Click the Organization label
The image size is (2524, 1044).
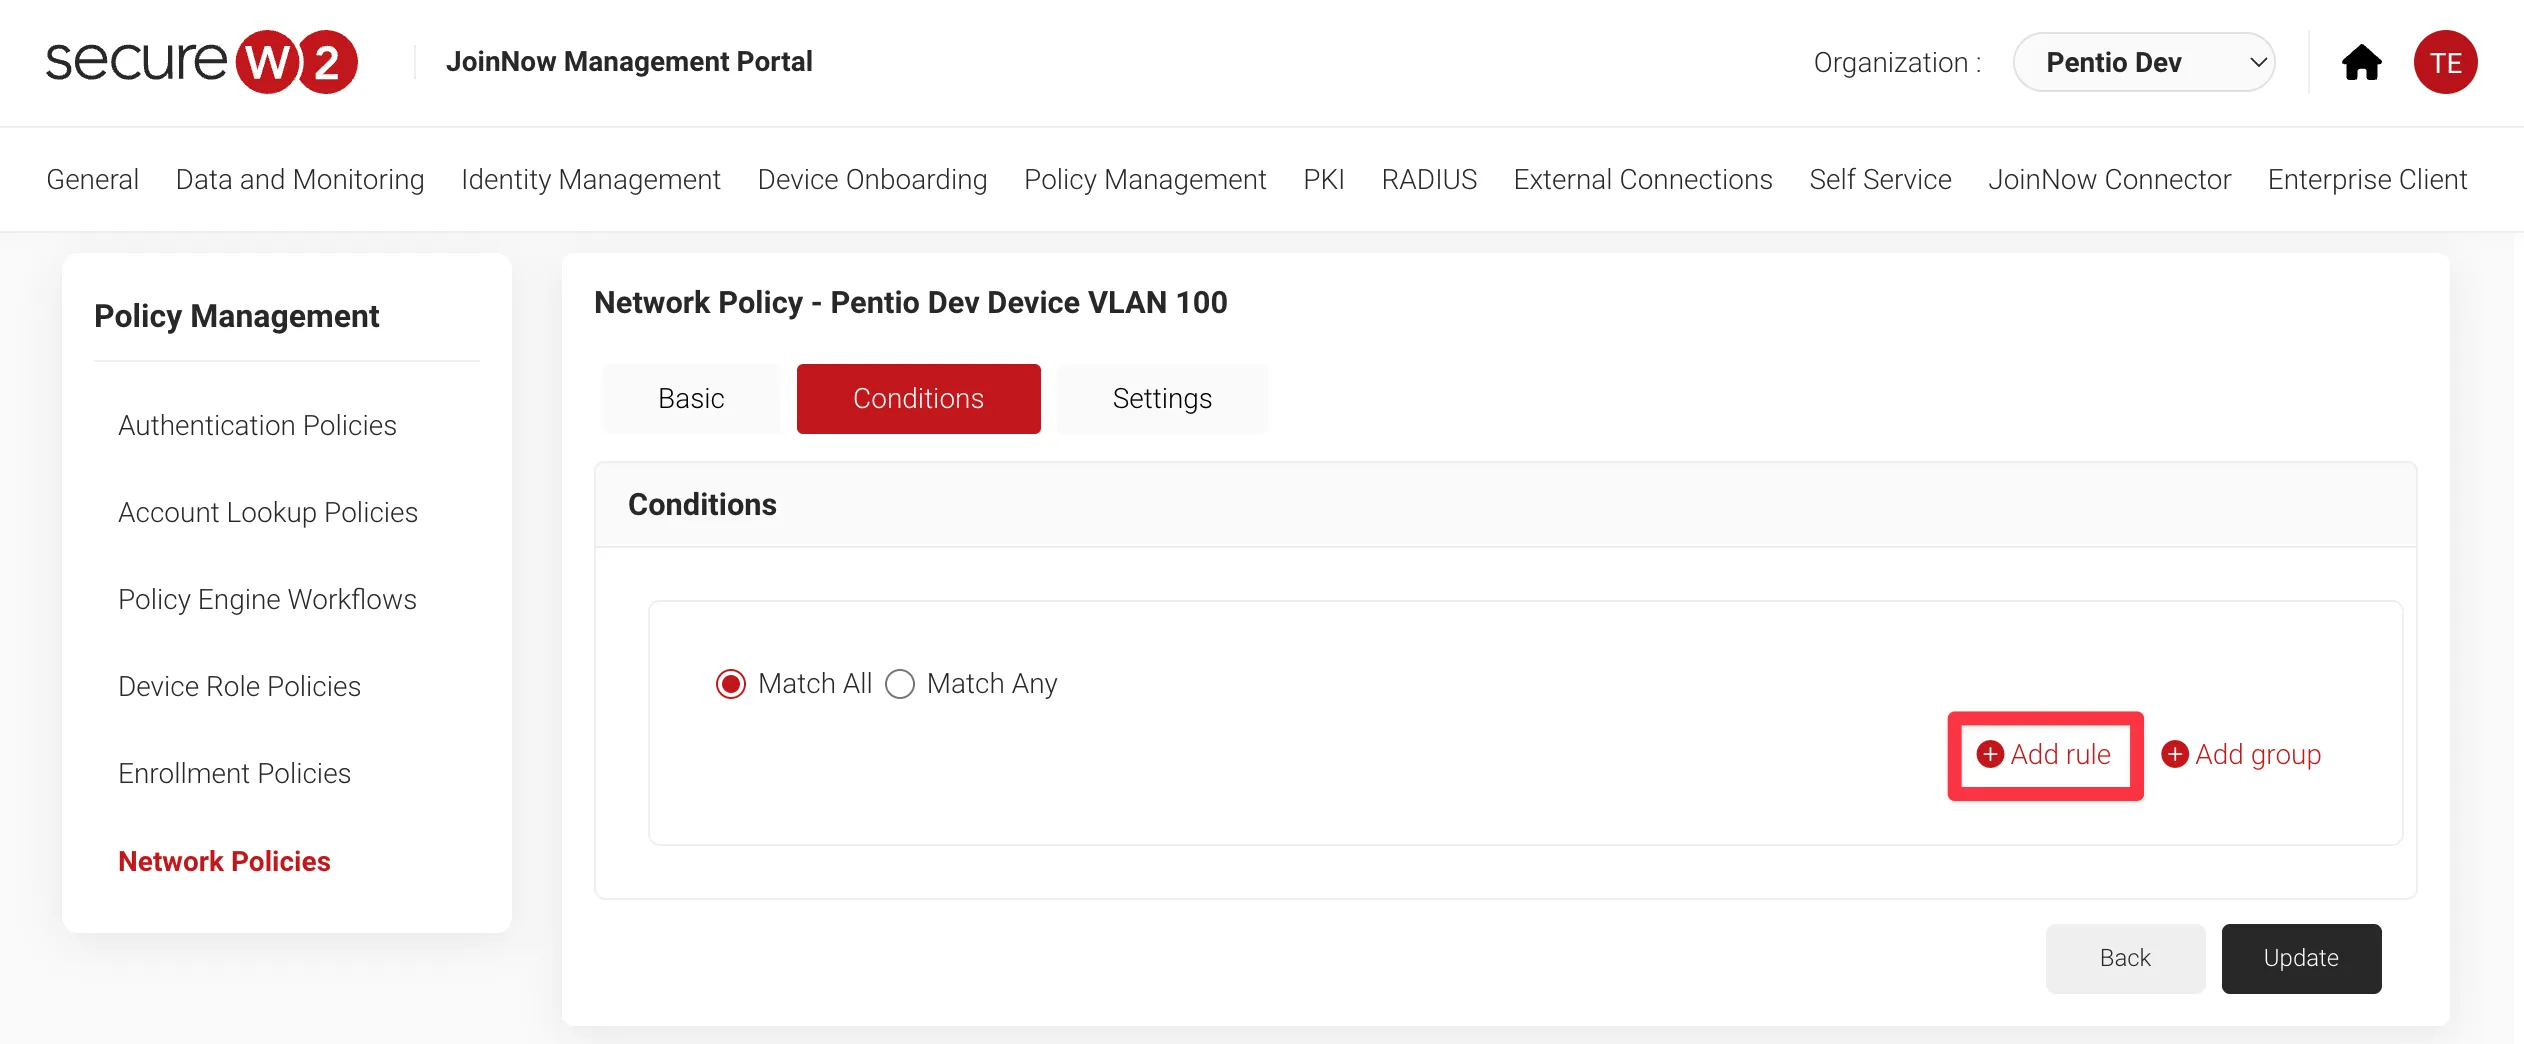coord(1897,62)
